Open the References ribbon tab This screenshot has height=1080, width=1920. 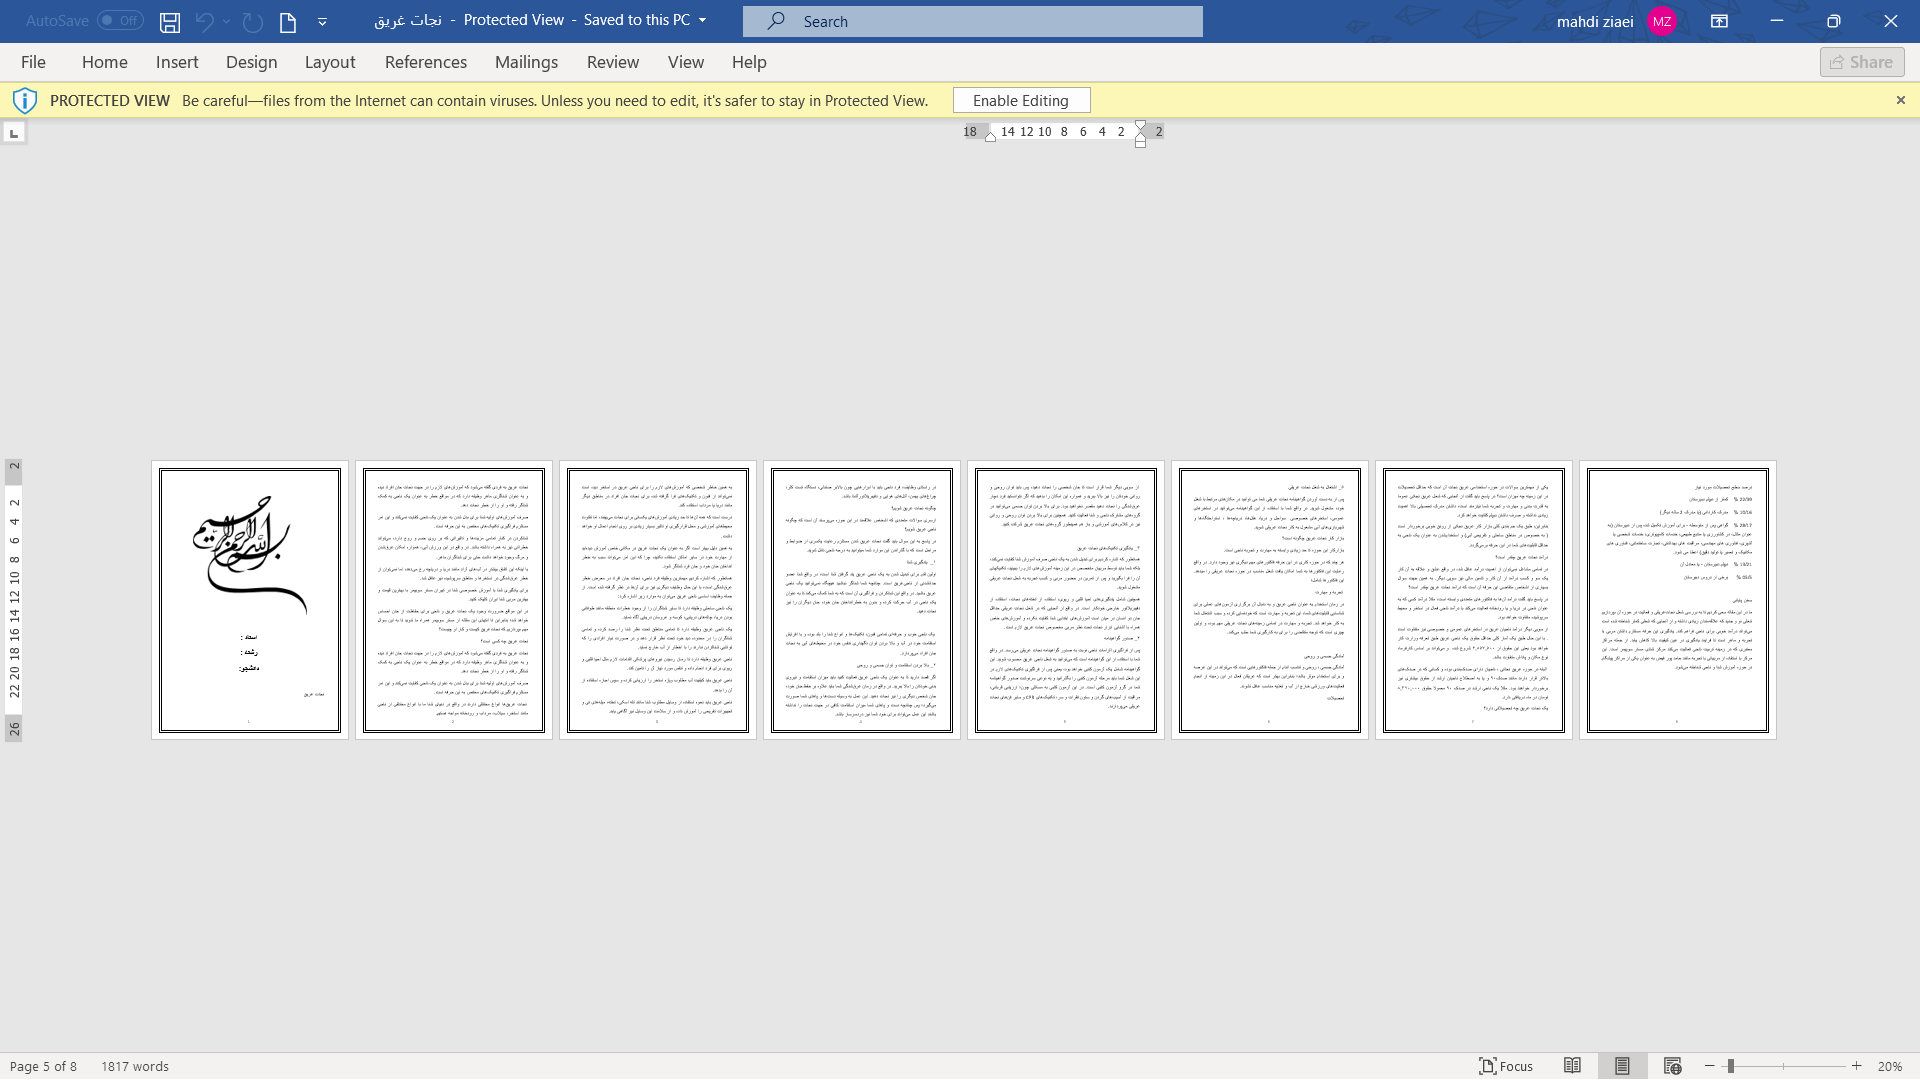coord(425,62)
